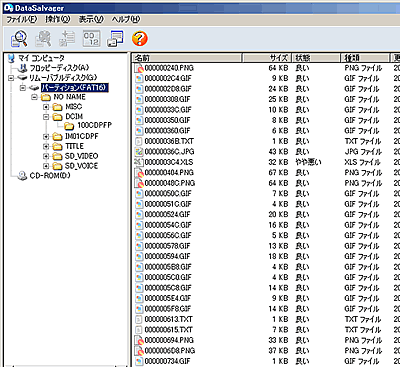Select the DCIM folder

tap(74, 116)
